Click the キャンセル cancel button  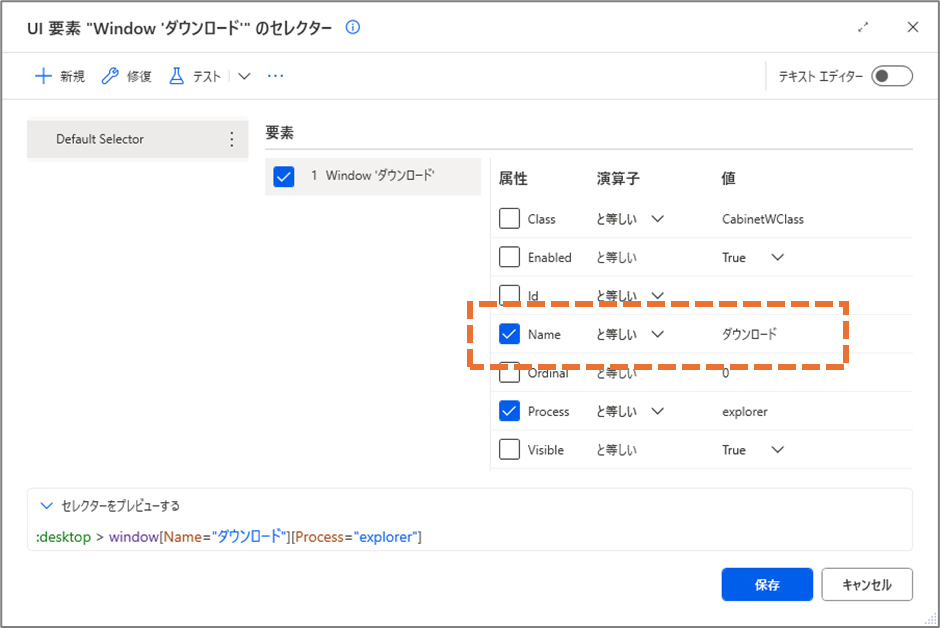coord(867,584)
